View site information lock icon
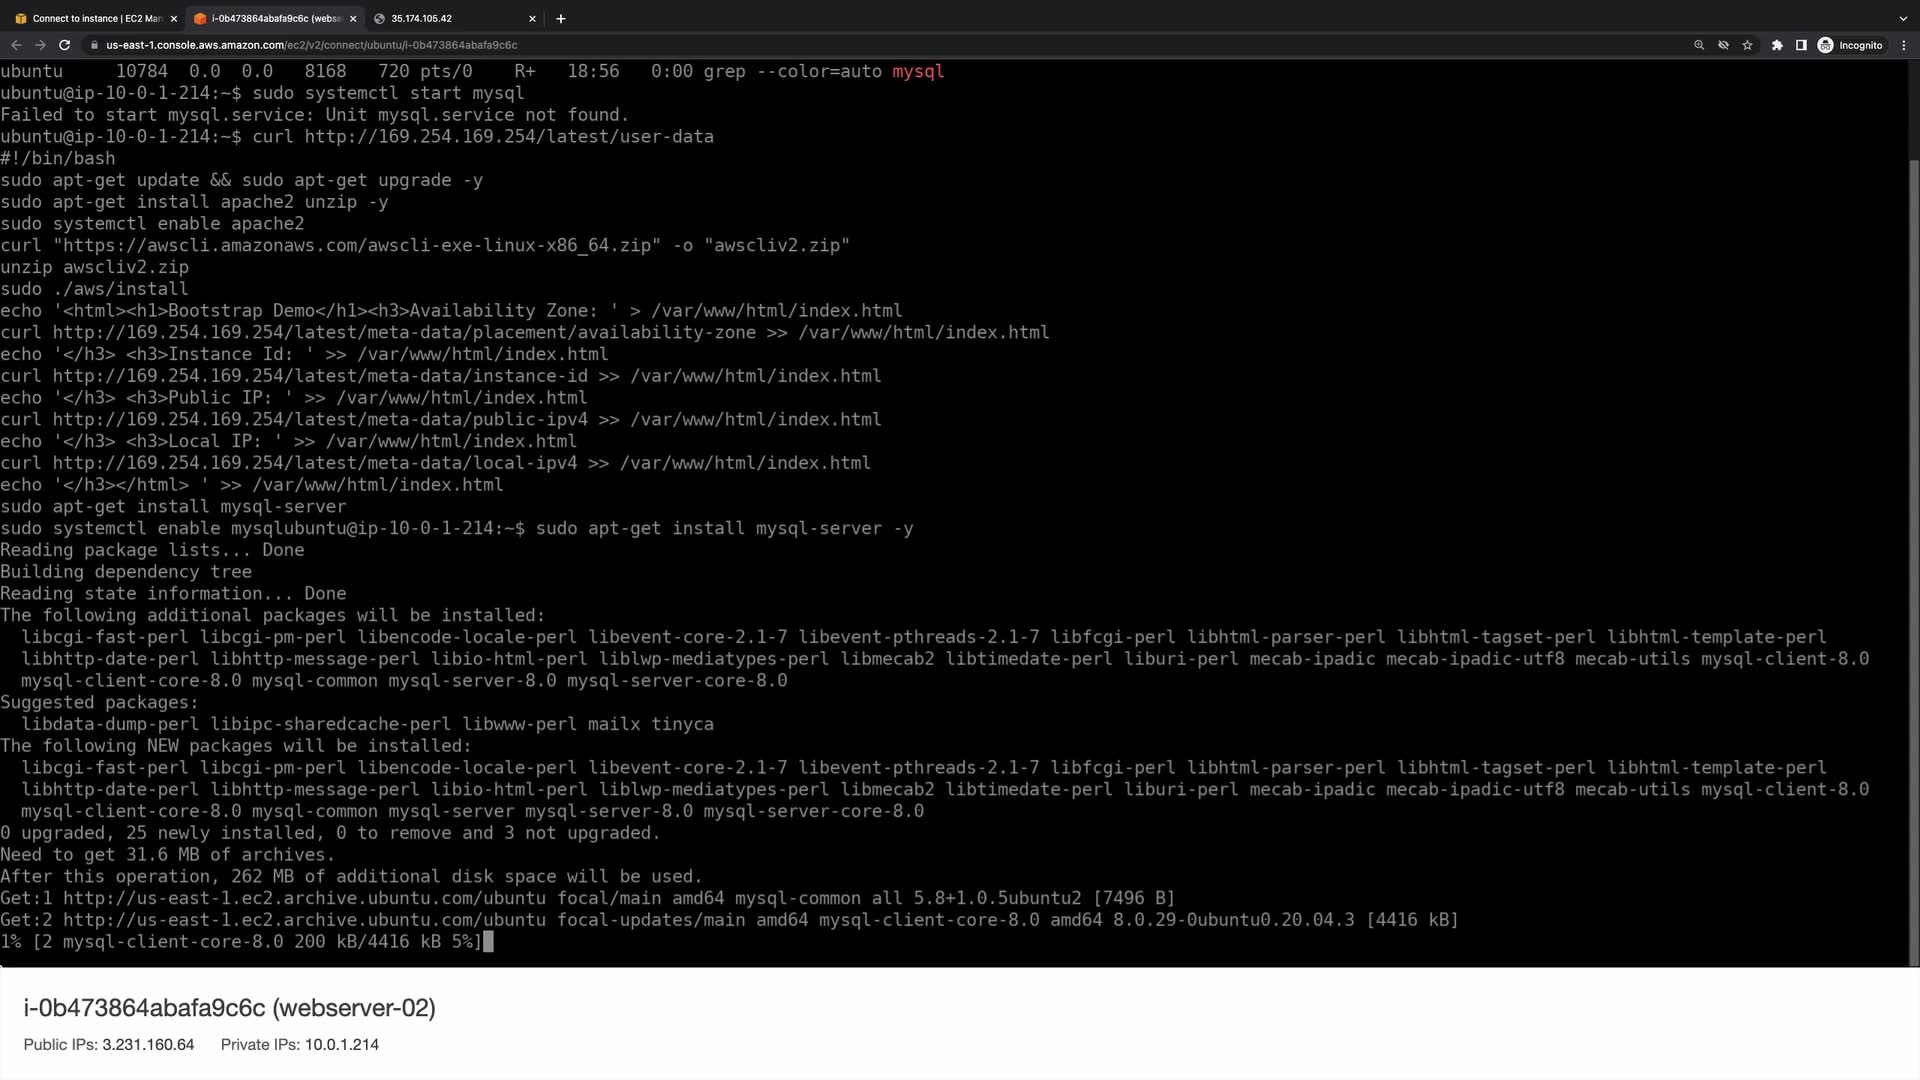This screenshot has height=1080, width=1920. pyautogui.click(x=94, y=45)
